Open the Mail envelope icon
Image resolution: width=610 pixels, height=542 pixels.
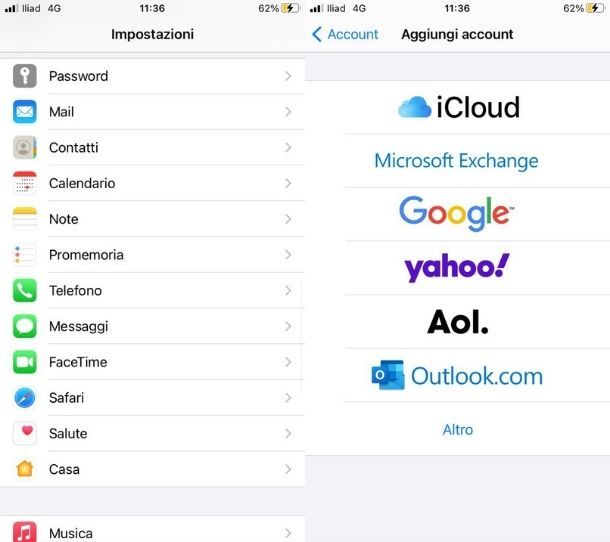coord(25,112)
